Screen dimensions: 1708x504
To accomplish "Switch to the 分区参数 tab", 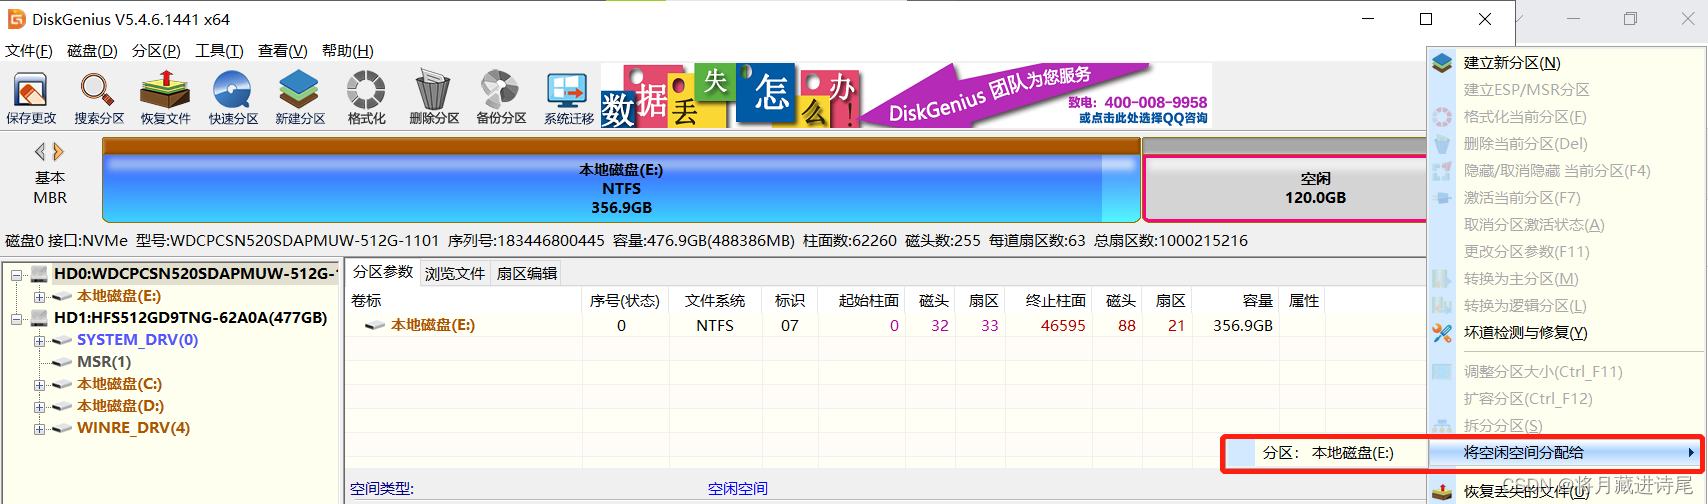I will [383, 273].
